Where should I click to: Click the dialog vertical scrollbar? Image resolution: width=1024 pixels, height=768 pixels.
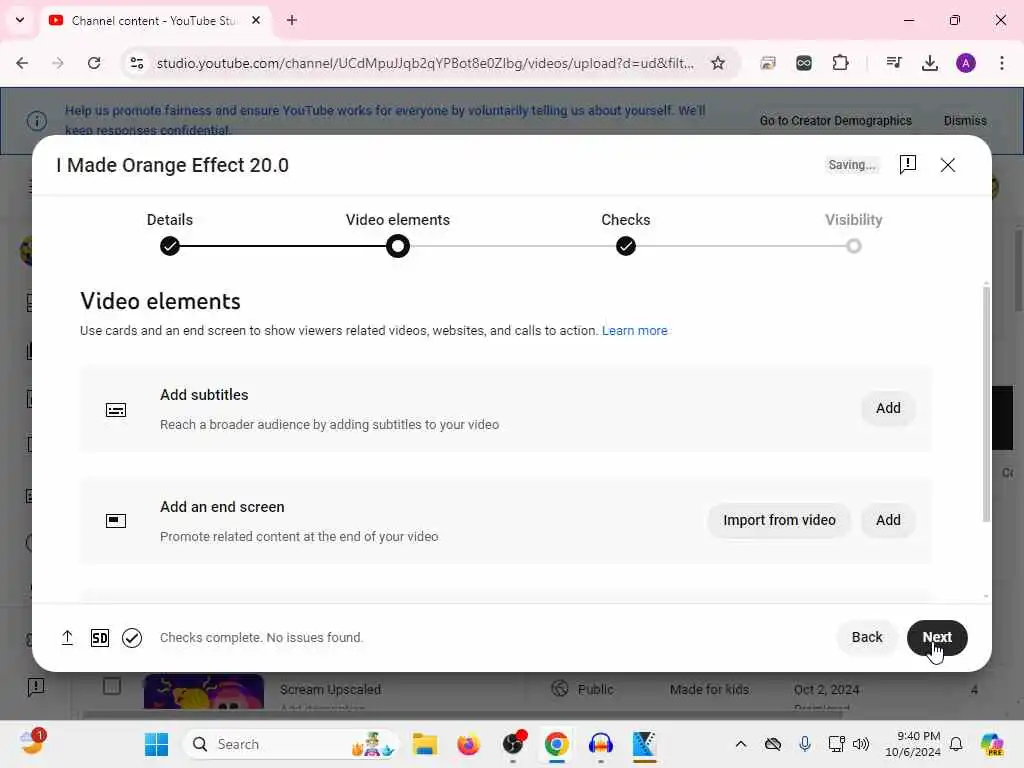986,402
